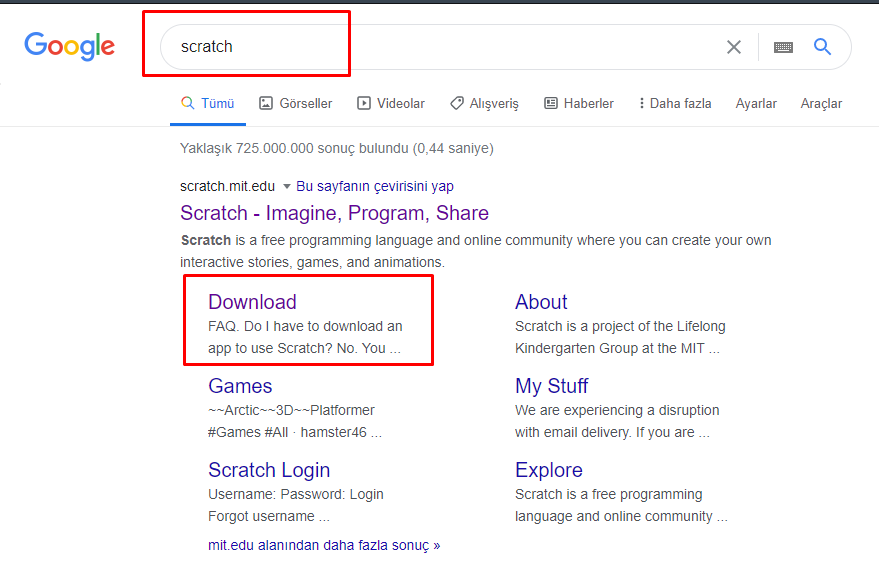Open Scratch - Imagine, Program, Share result
879x563 pixels.
pos(334,213)
